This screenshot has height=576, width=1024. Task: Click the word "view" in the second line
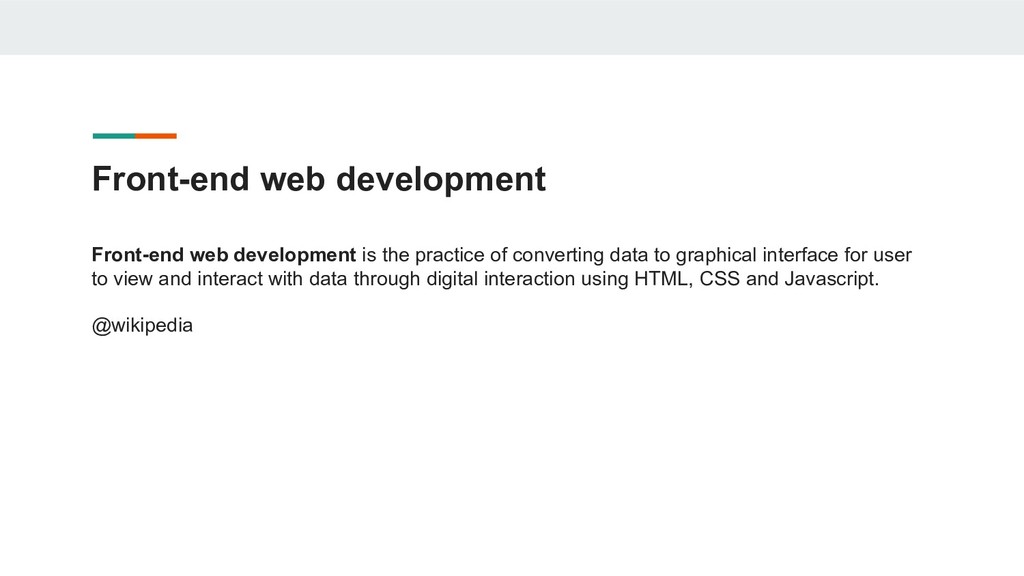[x=133, y=278]
